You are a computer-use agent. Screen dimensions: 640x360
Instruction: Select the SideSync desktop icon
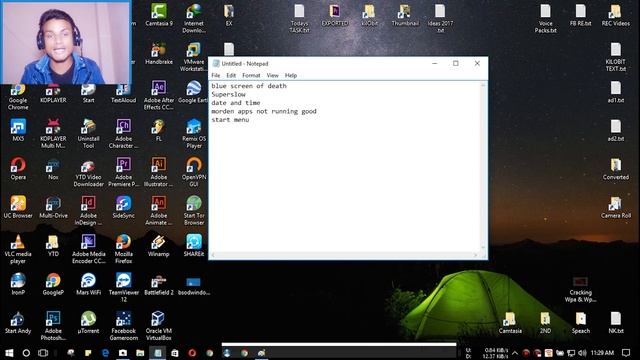point(124,207)
